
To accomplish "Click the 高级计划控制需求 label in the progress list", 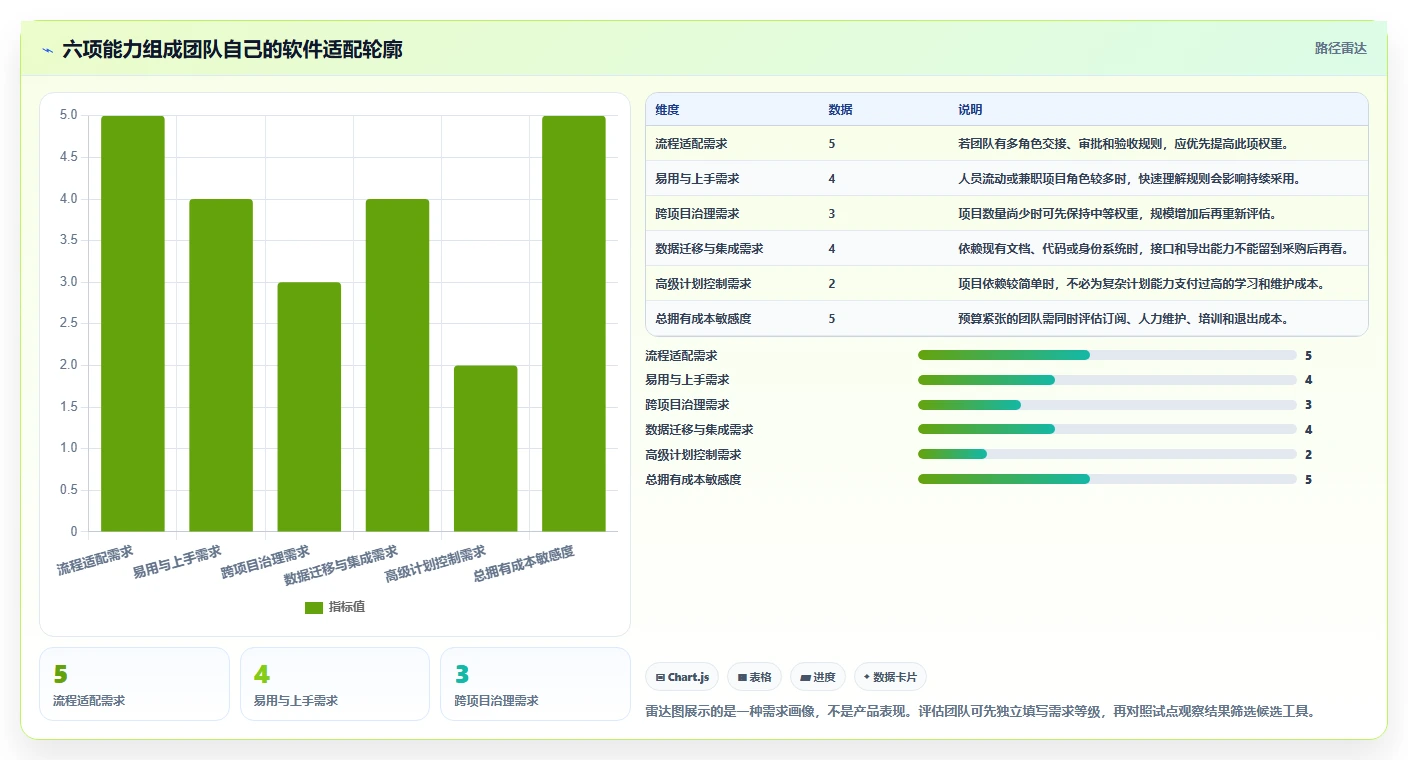I will click(694, 455).
